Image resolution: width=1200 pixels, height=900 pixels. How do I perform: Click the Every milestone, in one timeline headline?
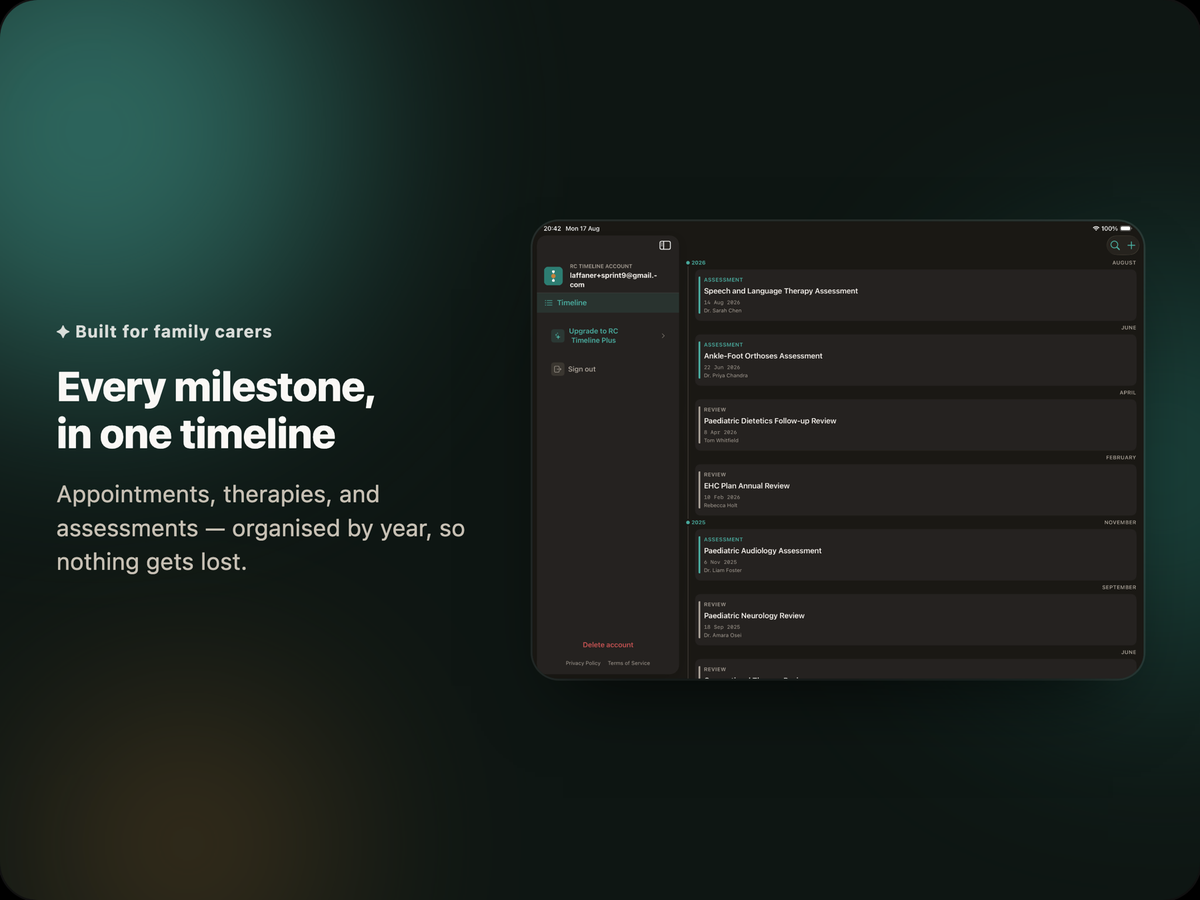(216, 411)
